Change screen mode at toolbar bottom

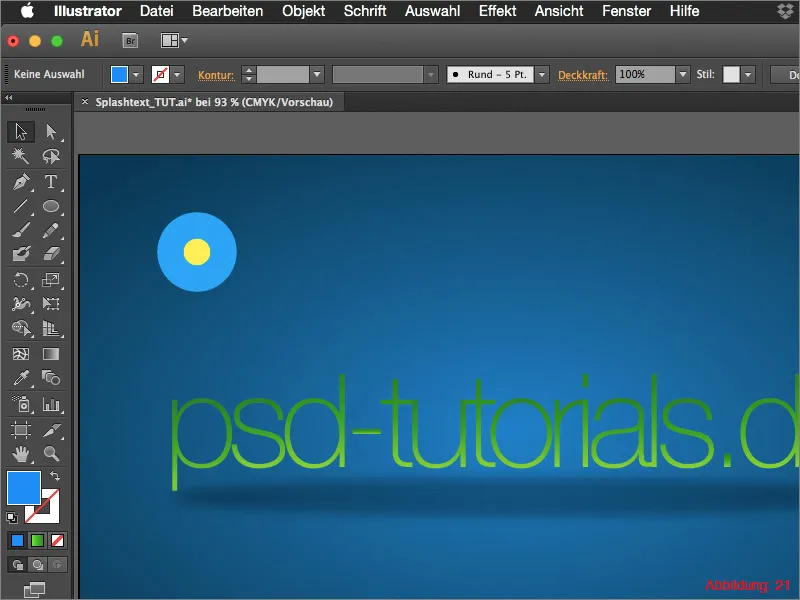(35, 590)
